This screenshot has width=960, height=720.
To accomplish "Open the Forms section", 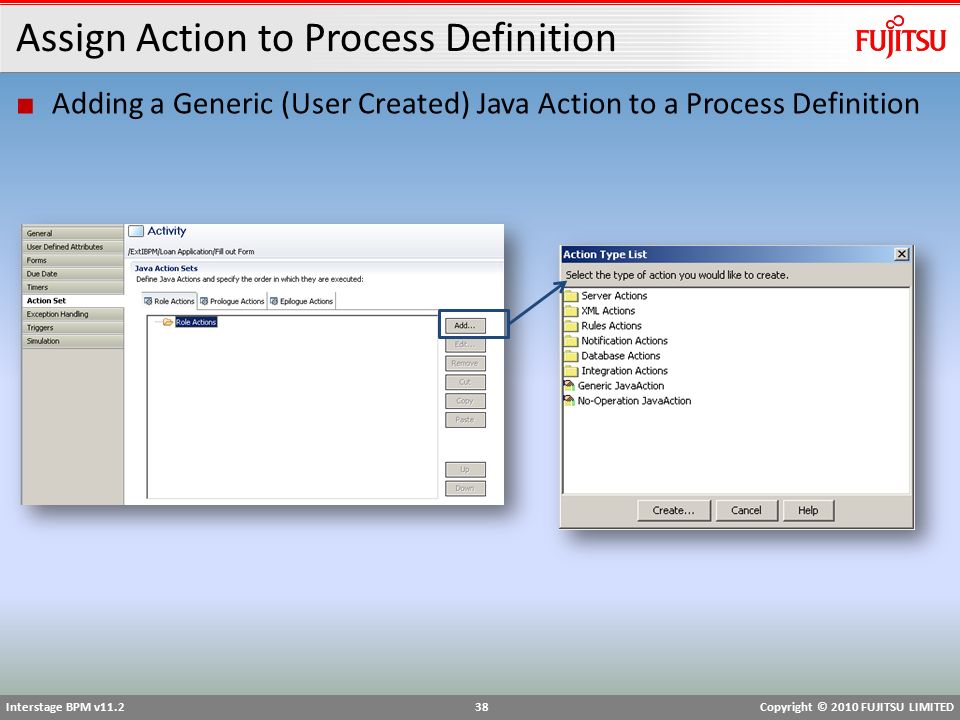I will pos(73,260).
